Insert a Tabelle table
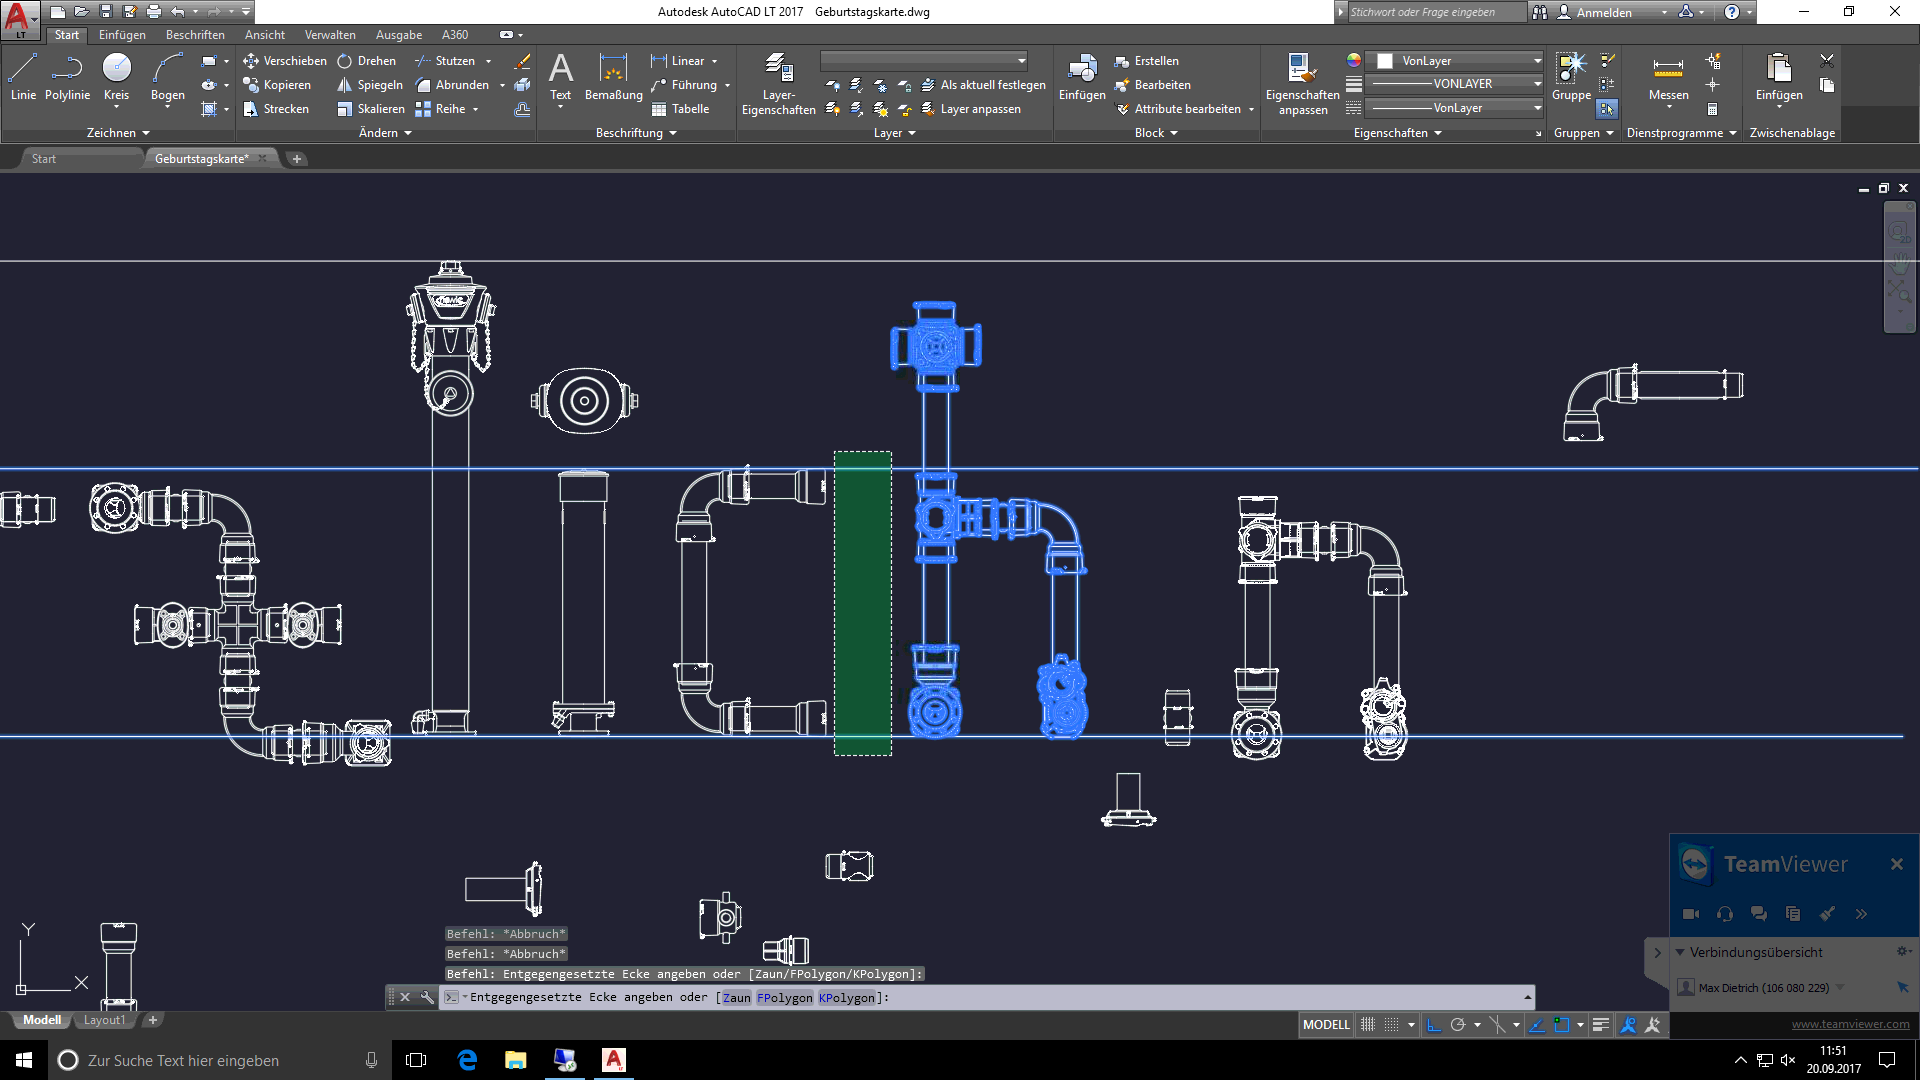The image size is (1920, 1080). point(680,109)
